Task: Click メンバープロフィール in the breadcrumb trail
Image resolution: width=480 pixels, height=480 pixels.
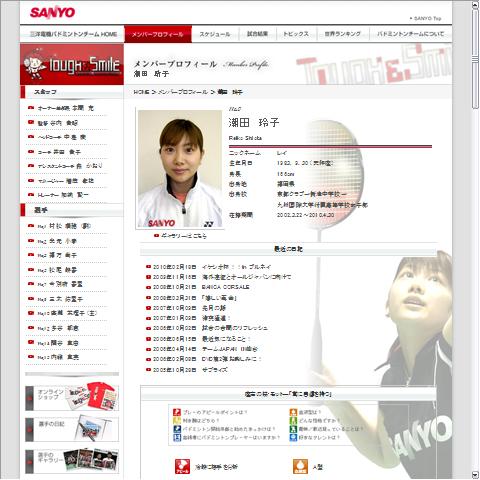Action: tap(182, 92)
